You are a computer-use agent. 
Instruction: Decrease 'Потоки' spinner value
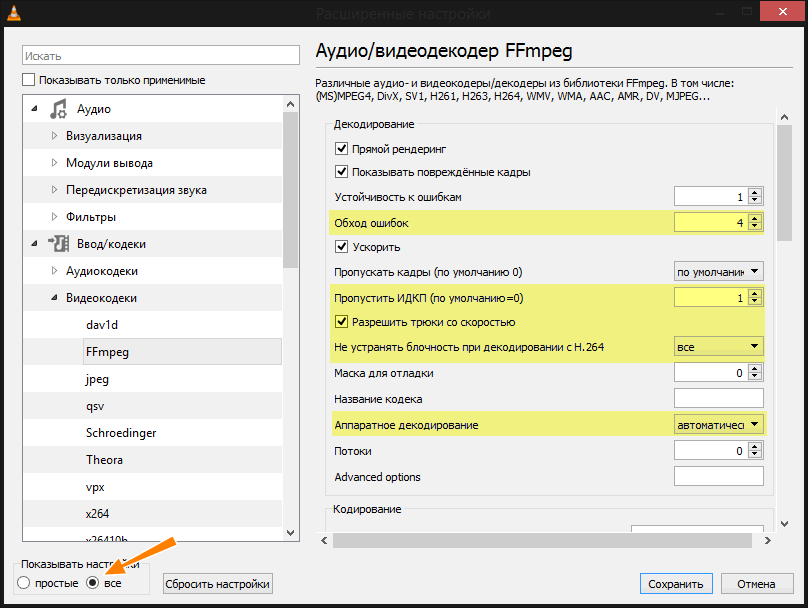(x=755, y=454)
